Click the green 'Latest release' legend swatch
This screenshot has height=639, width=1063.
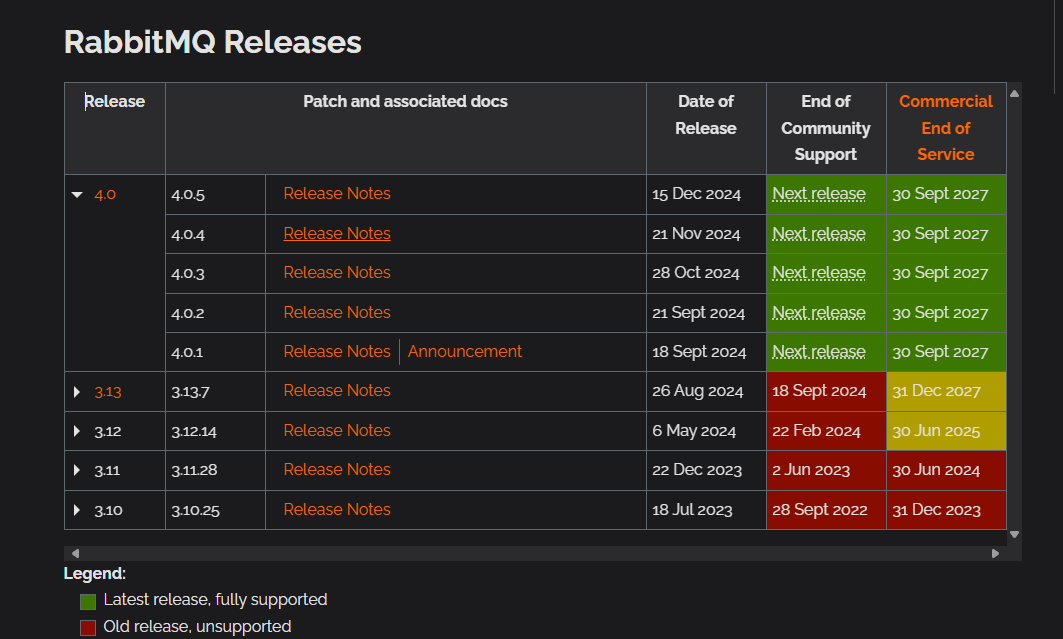click(x=88, y=602)
